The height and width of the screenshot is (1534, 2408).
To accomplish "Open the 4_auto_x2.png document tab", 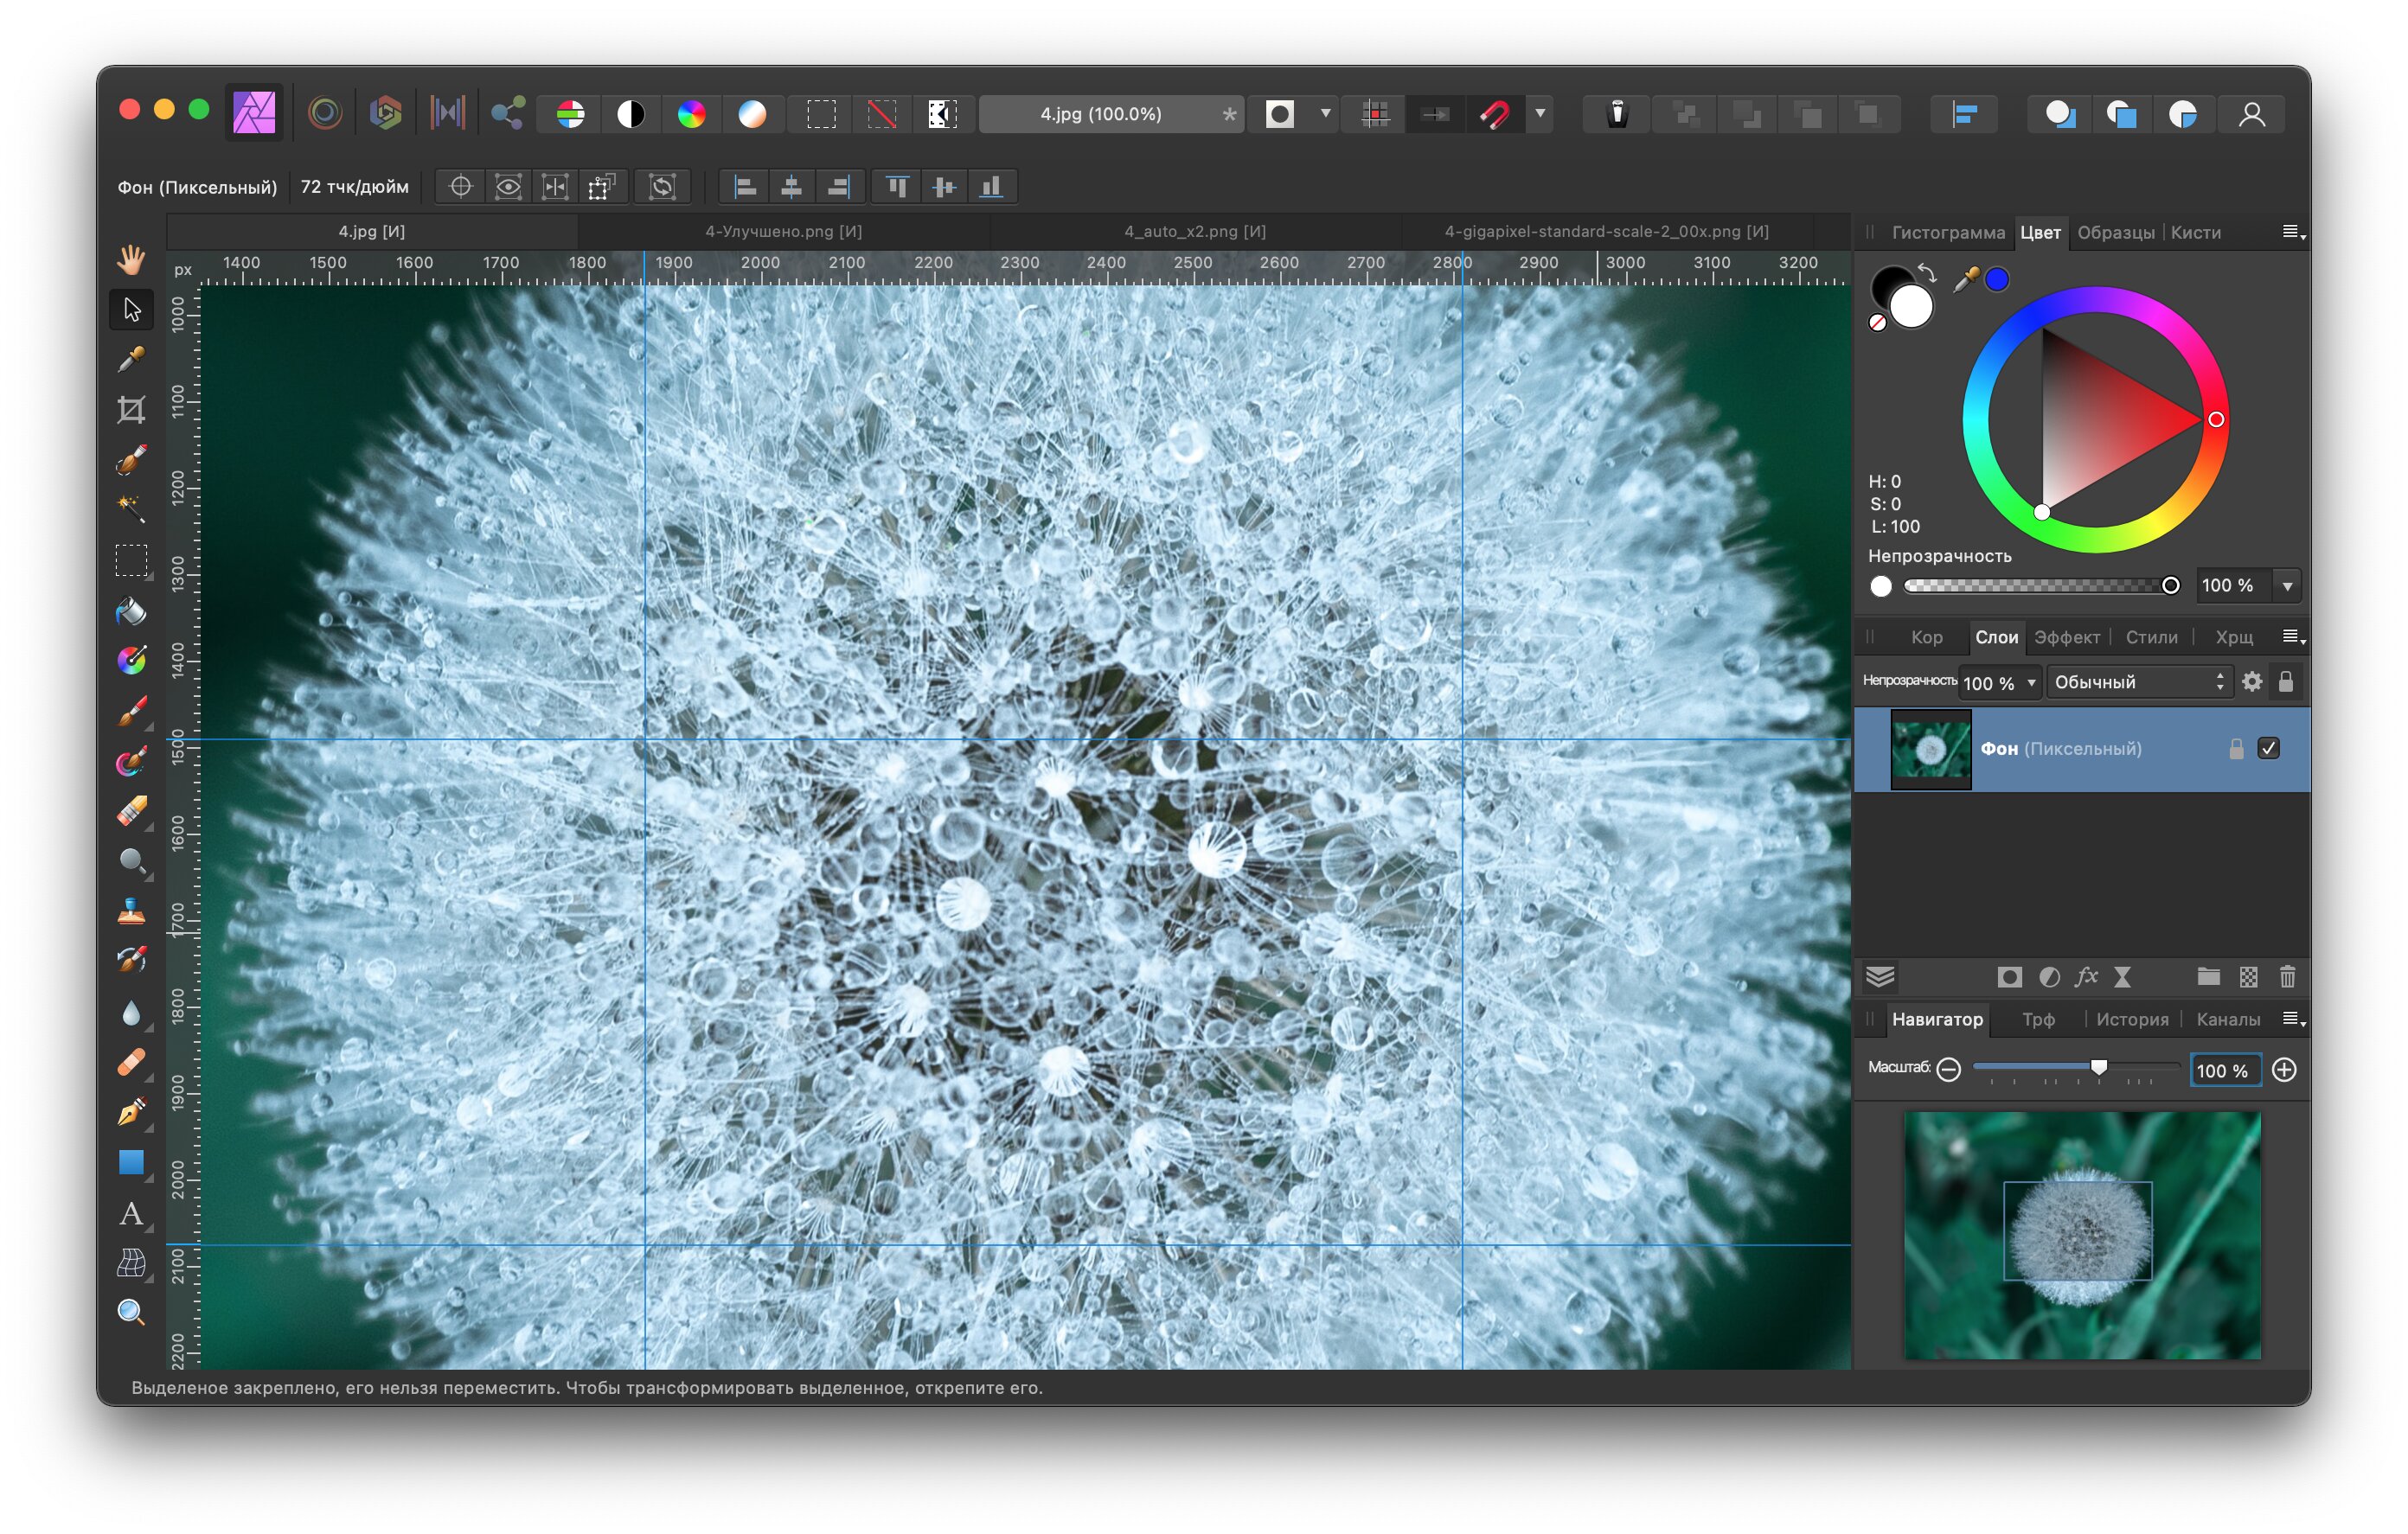I will pyautogui.click(x=1195, y=231).
